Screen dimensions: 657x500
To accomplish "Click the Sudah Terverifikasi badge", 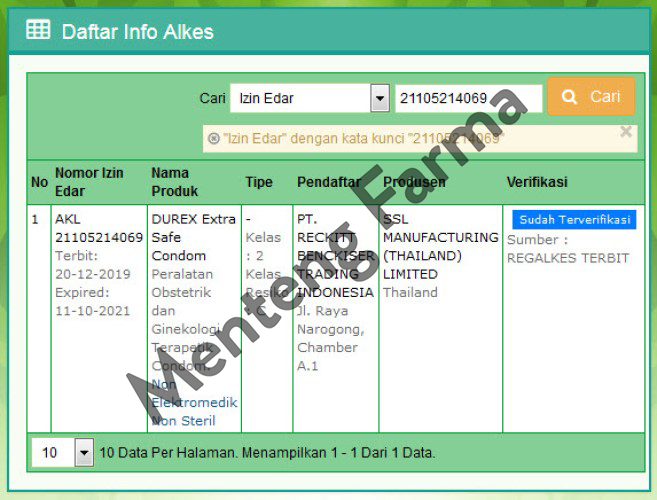I will [573, 219].
